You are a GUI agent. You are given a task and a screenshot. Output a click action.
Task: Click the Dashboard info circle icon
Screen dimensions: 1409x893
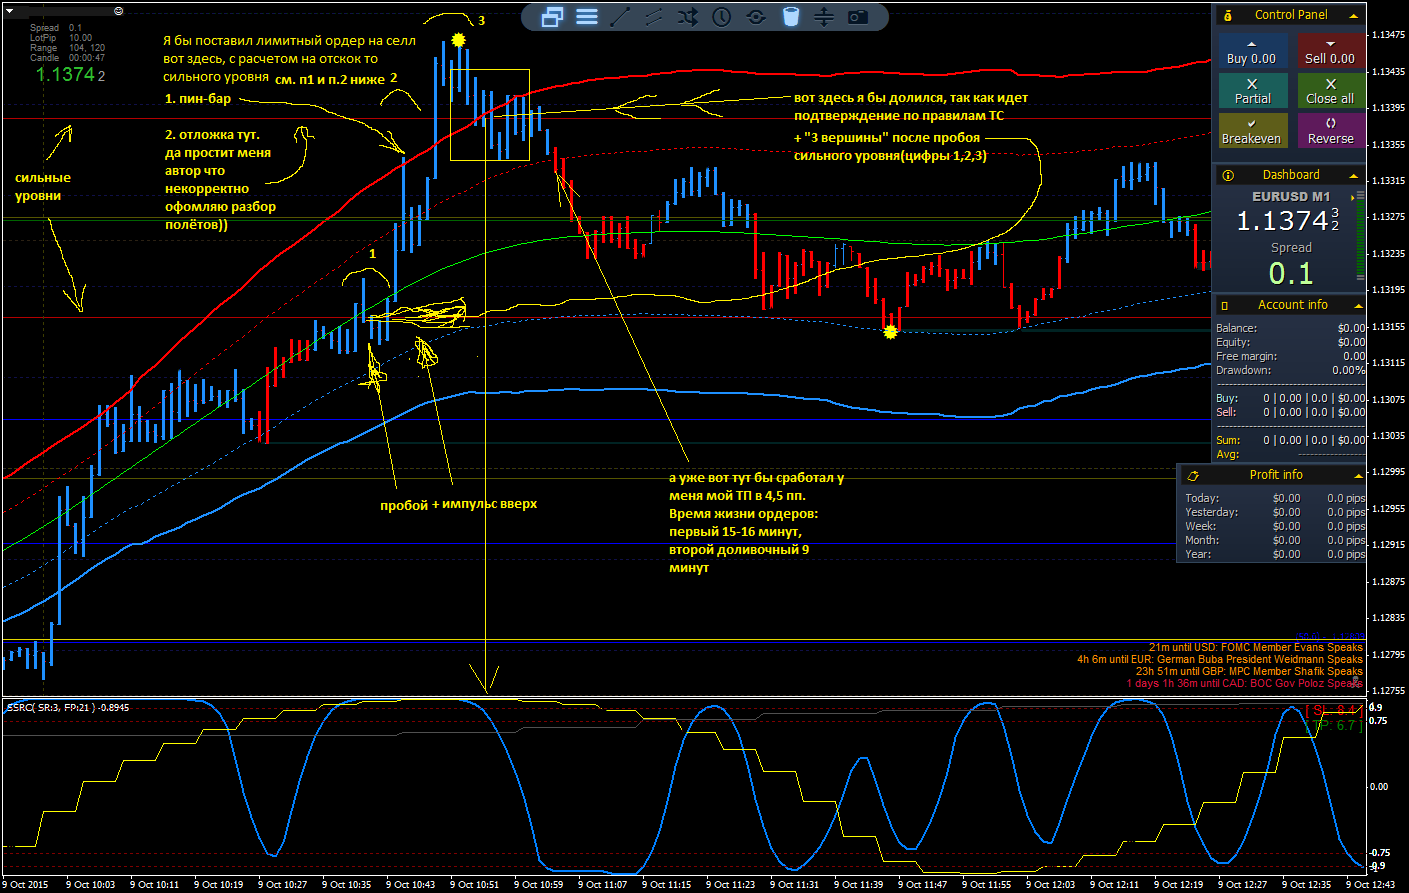pos(1227,175)
